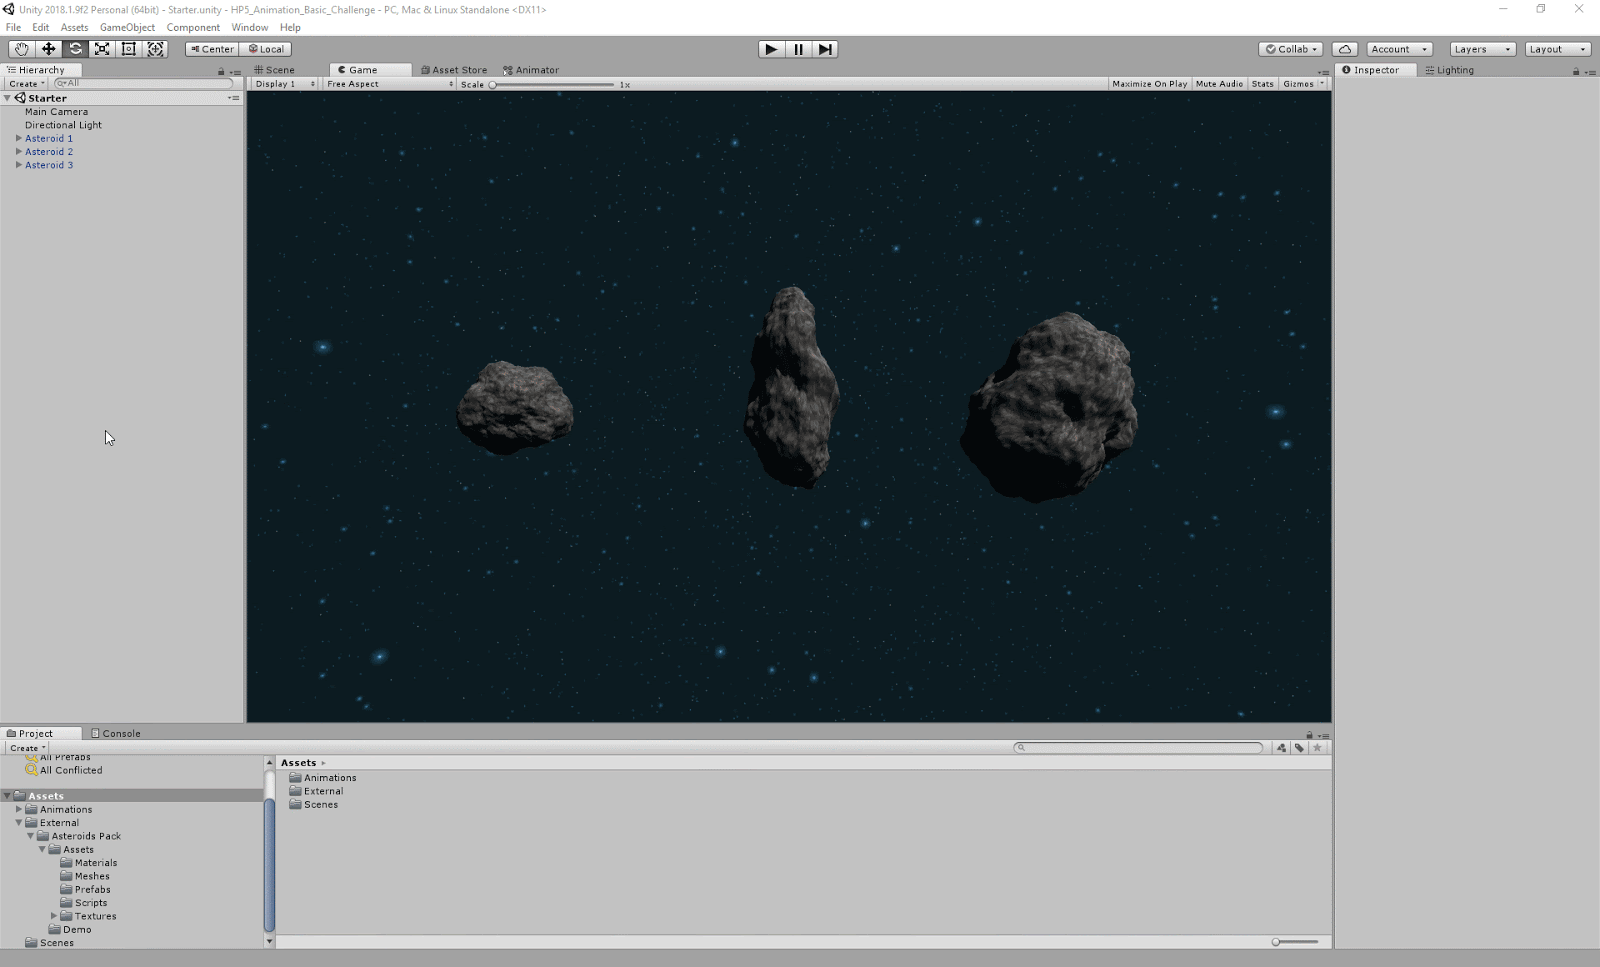Select the Scale tool
Viewport: 1600px width, 967px height.
click(102, 49)
